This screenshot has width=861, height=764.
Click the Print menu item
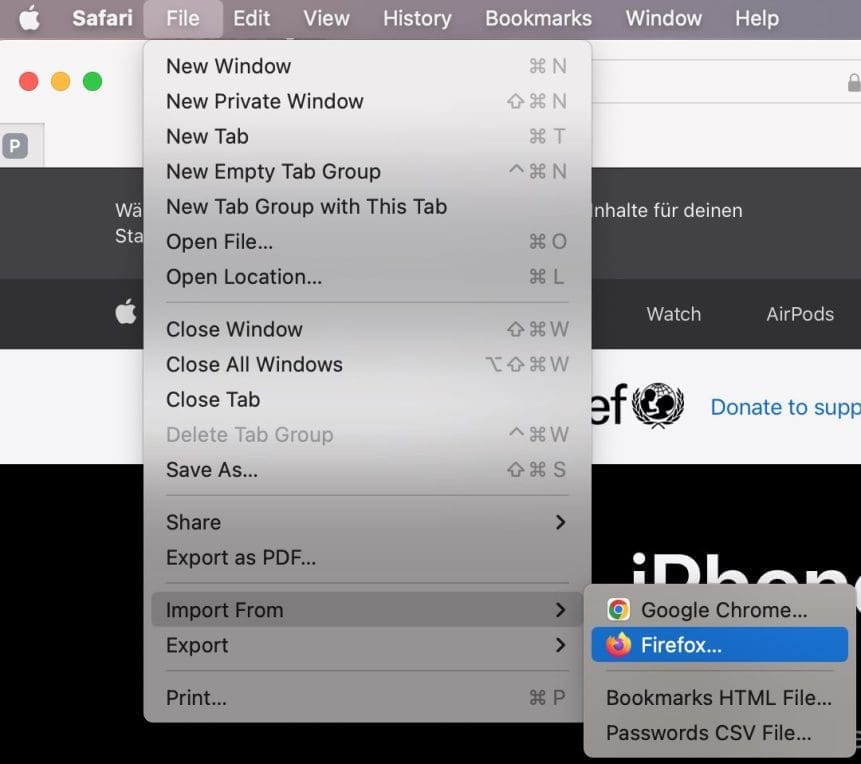pyautogui.click(x=196, y=697)
